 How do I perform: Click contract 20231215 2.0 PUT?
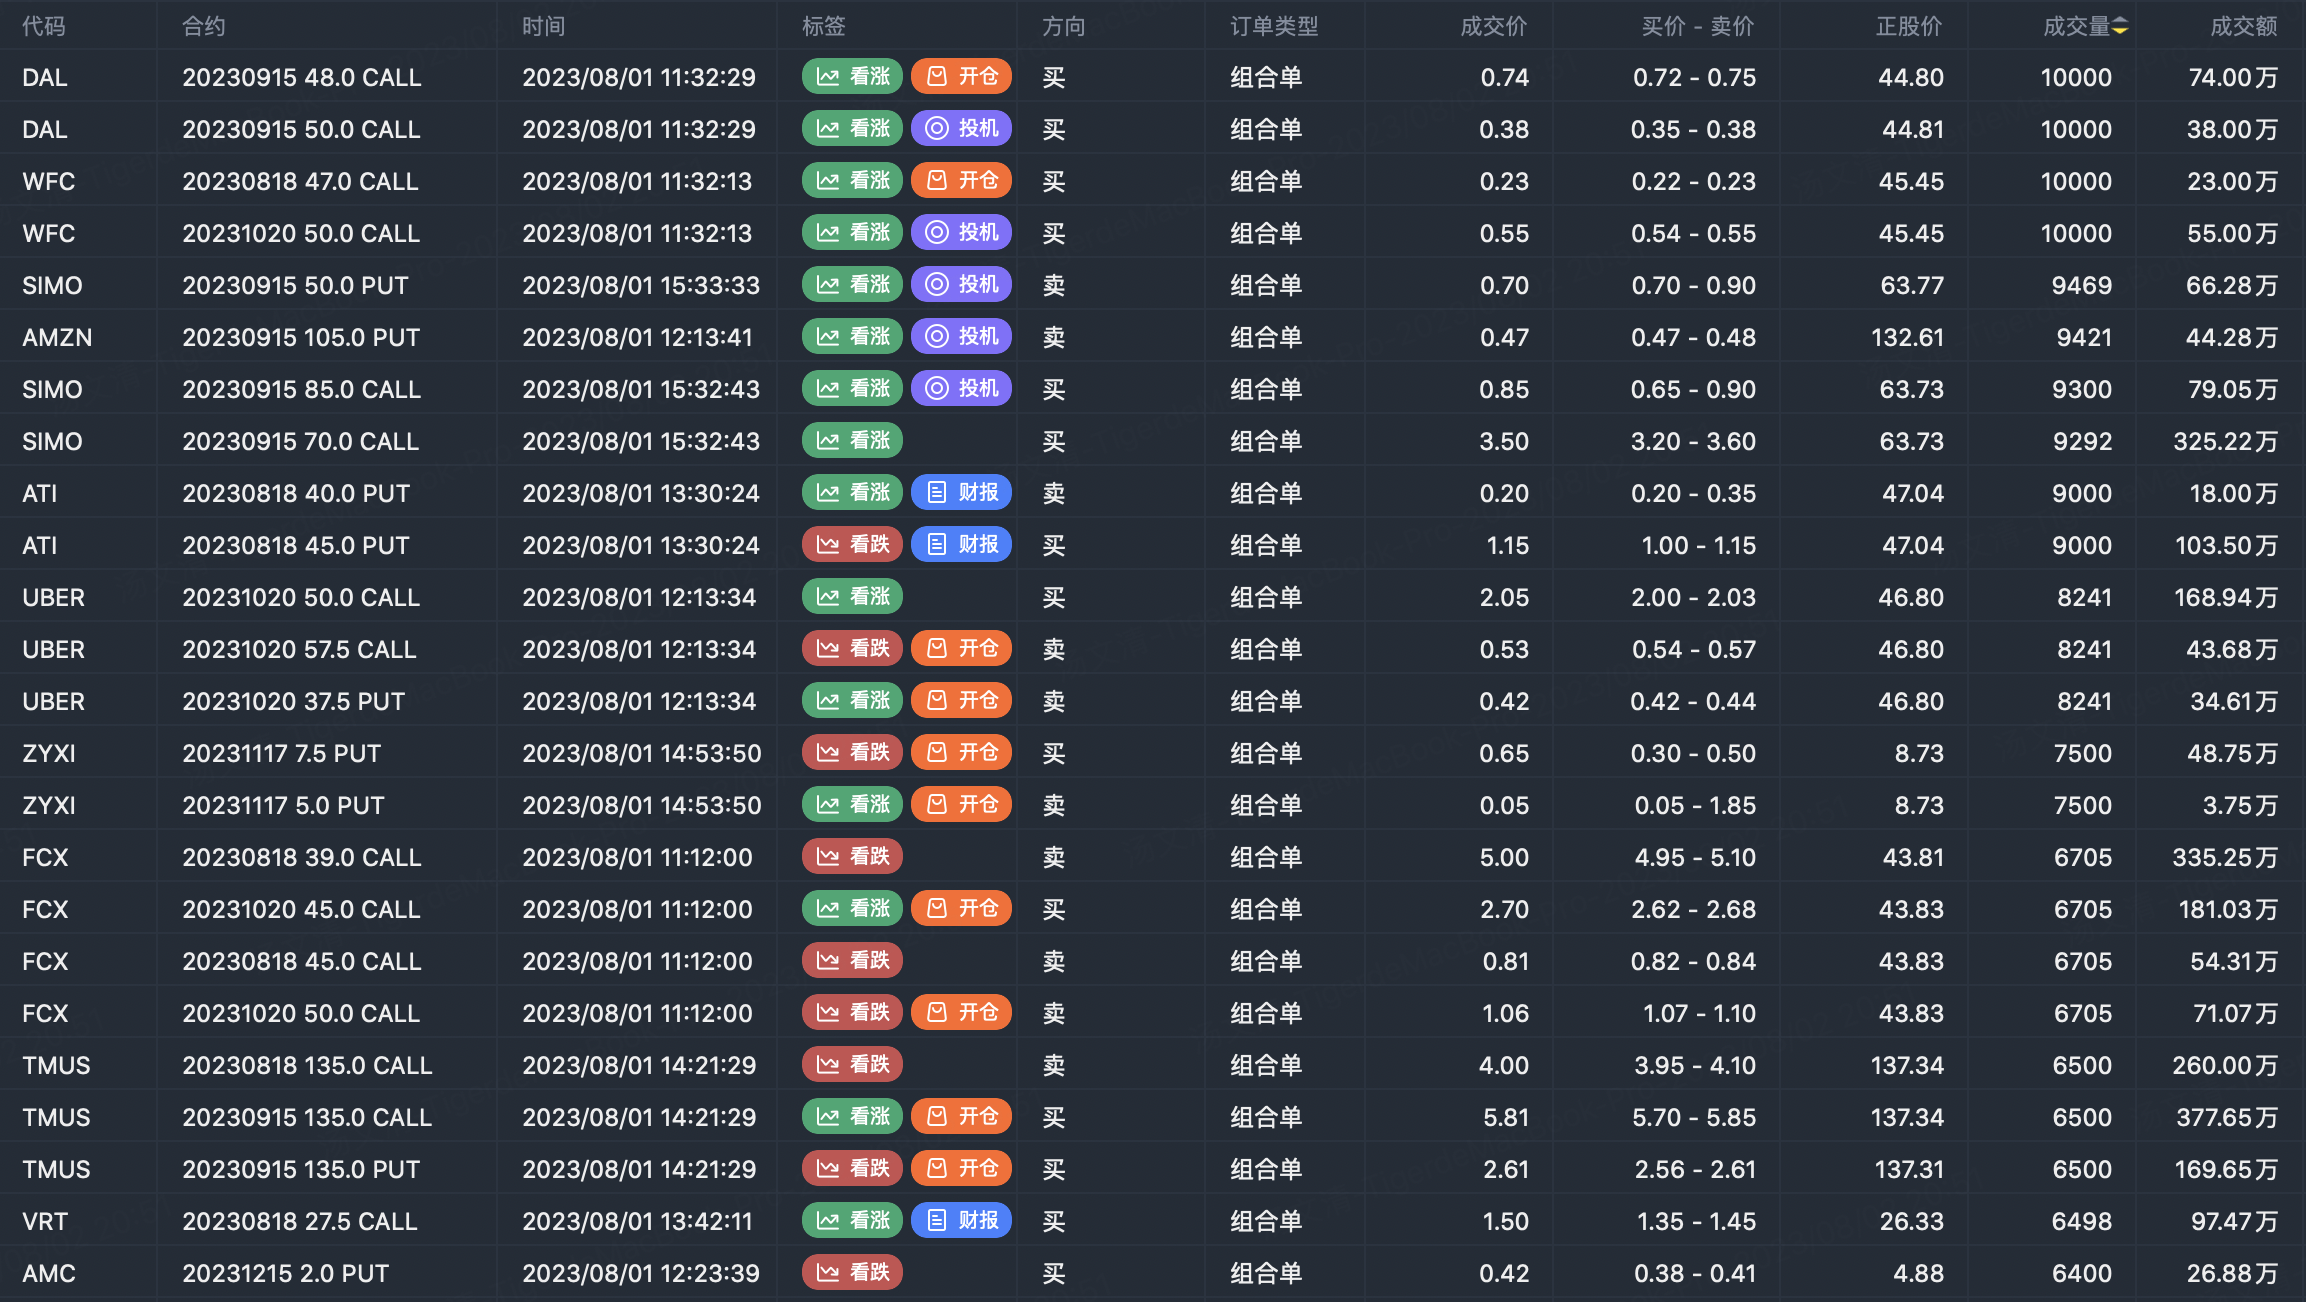pos(285,1273)
